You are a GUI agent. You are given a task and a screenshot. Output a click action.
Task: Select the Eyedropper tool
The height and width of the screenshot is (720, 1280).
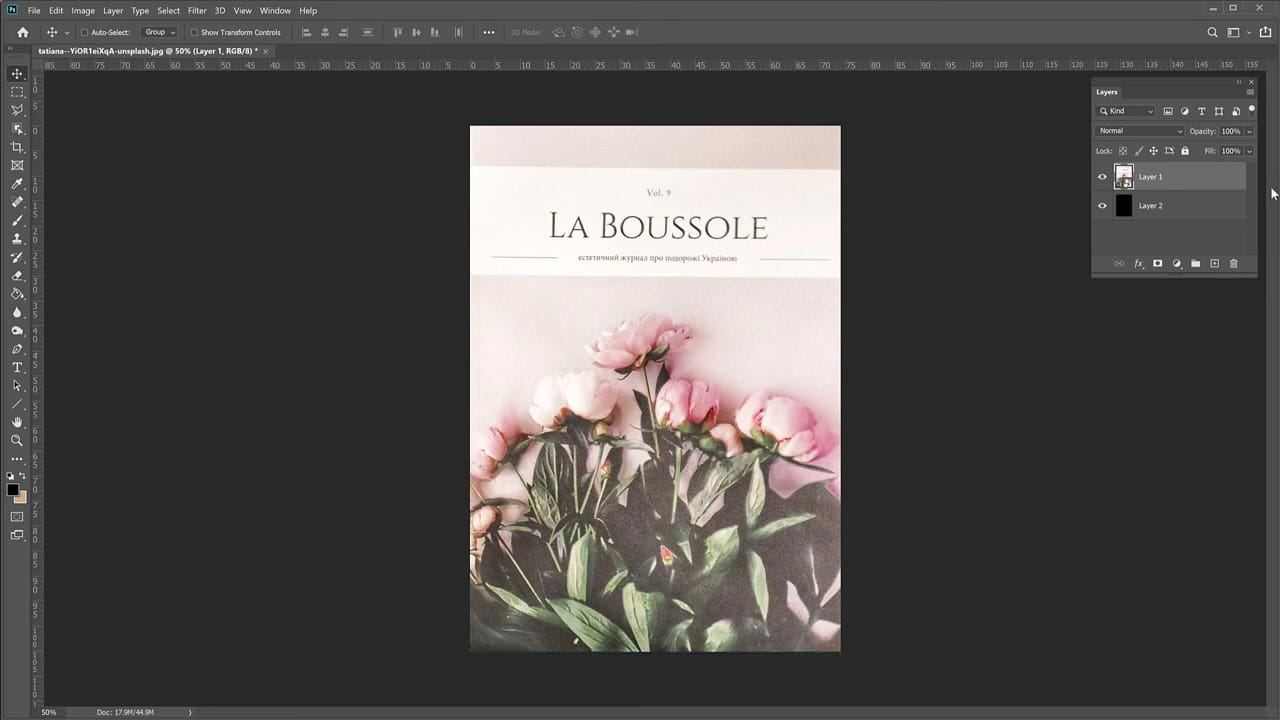[17, 184]
